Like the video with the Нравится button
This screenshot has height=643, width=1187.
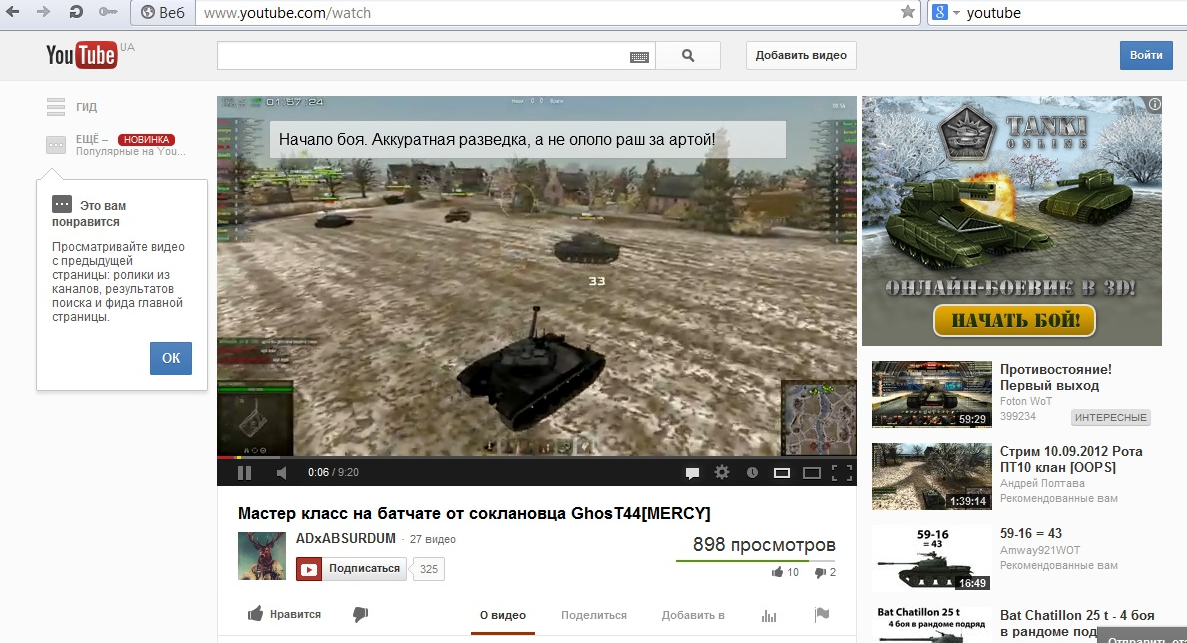point(285,614)
